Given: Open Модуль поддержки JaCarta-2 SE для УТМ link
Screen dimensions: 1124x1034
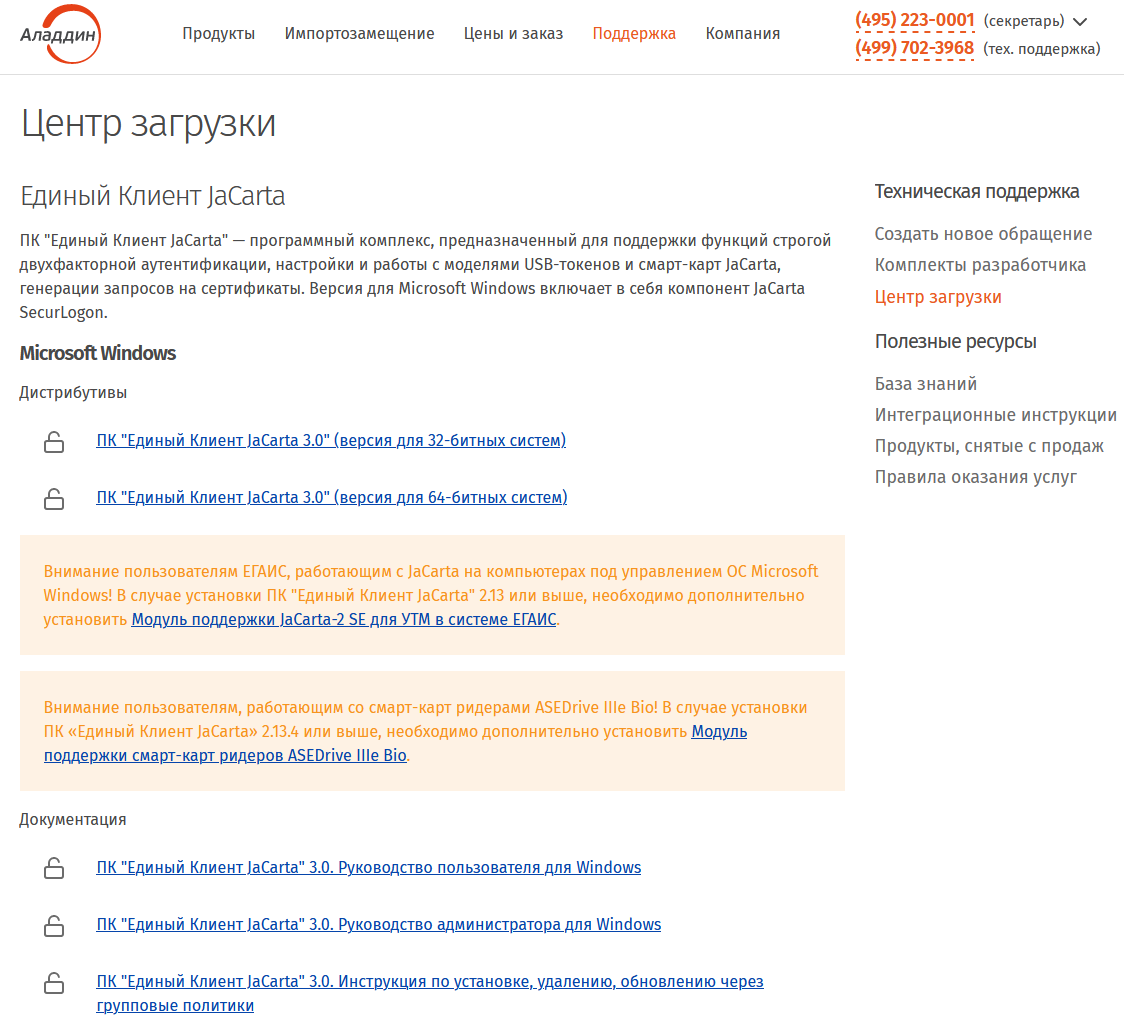Looking at the screenshot, I should point(344,620).
